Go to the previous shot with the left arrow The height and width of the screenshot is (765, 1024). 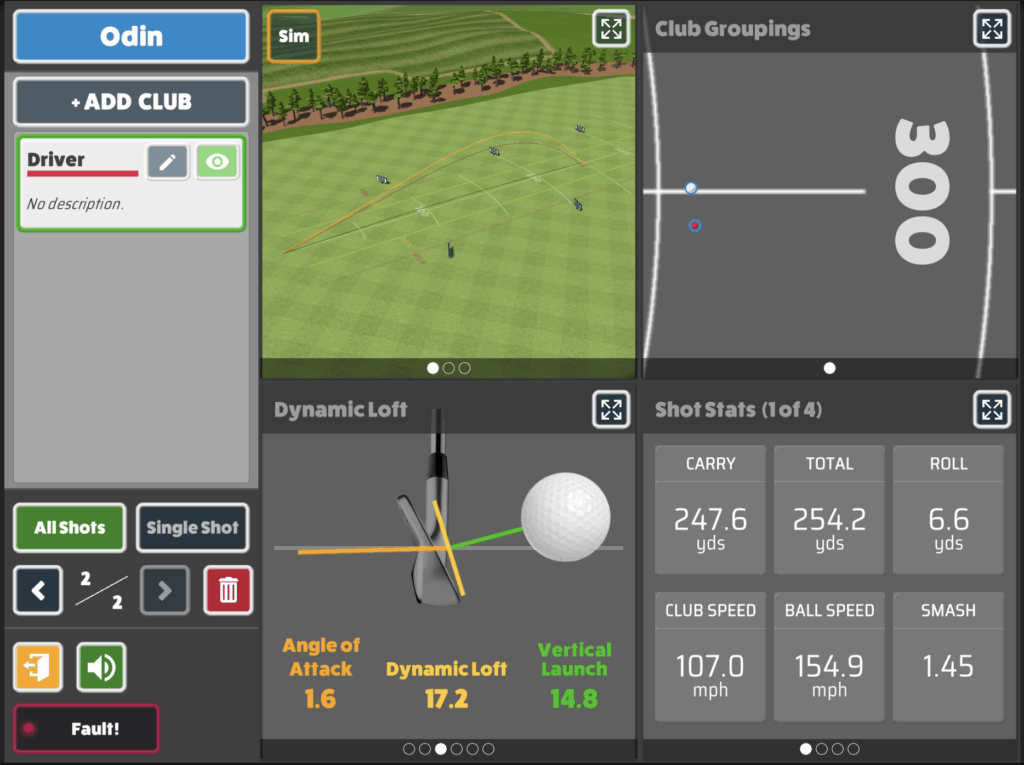click(37, 590)
